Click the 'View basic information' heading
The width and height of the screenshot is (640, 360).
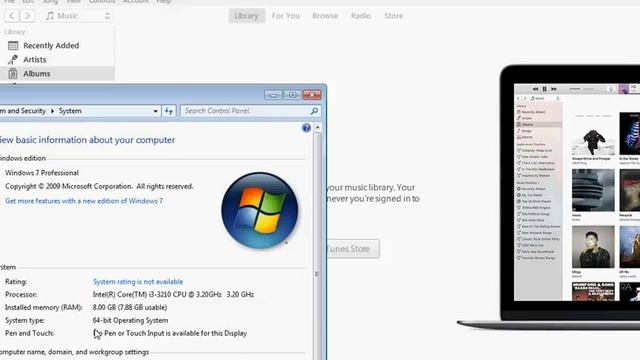[x=87, y=140]
